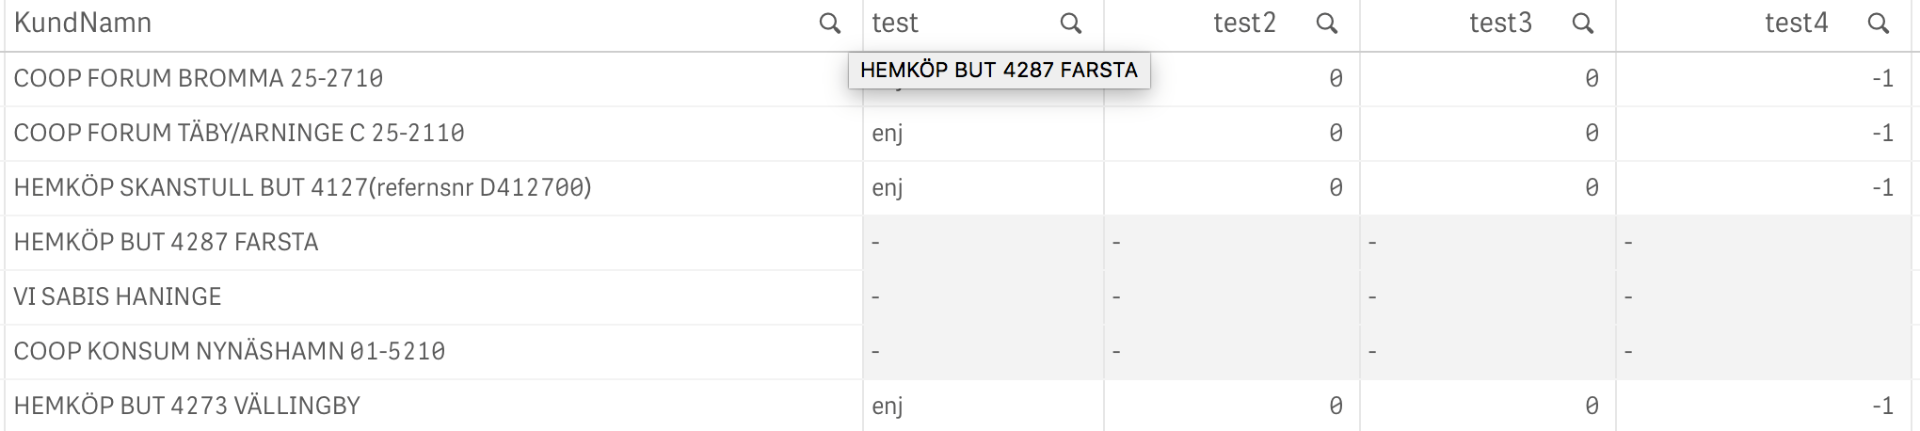Click the test4 column magnifier icon
Screen dimensions: 1920x431
[1878, 23]
